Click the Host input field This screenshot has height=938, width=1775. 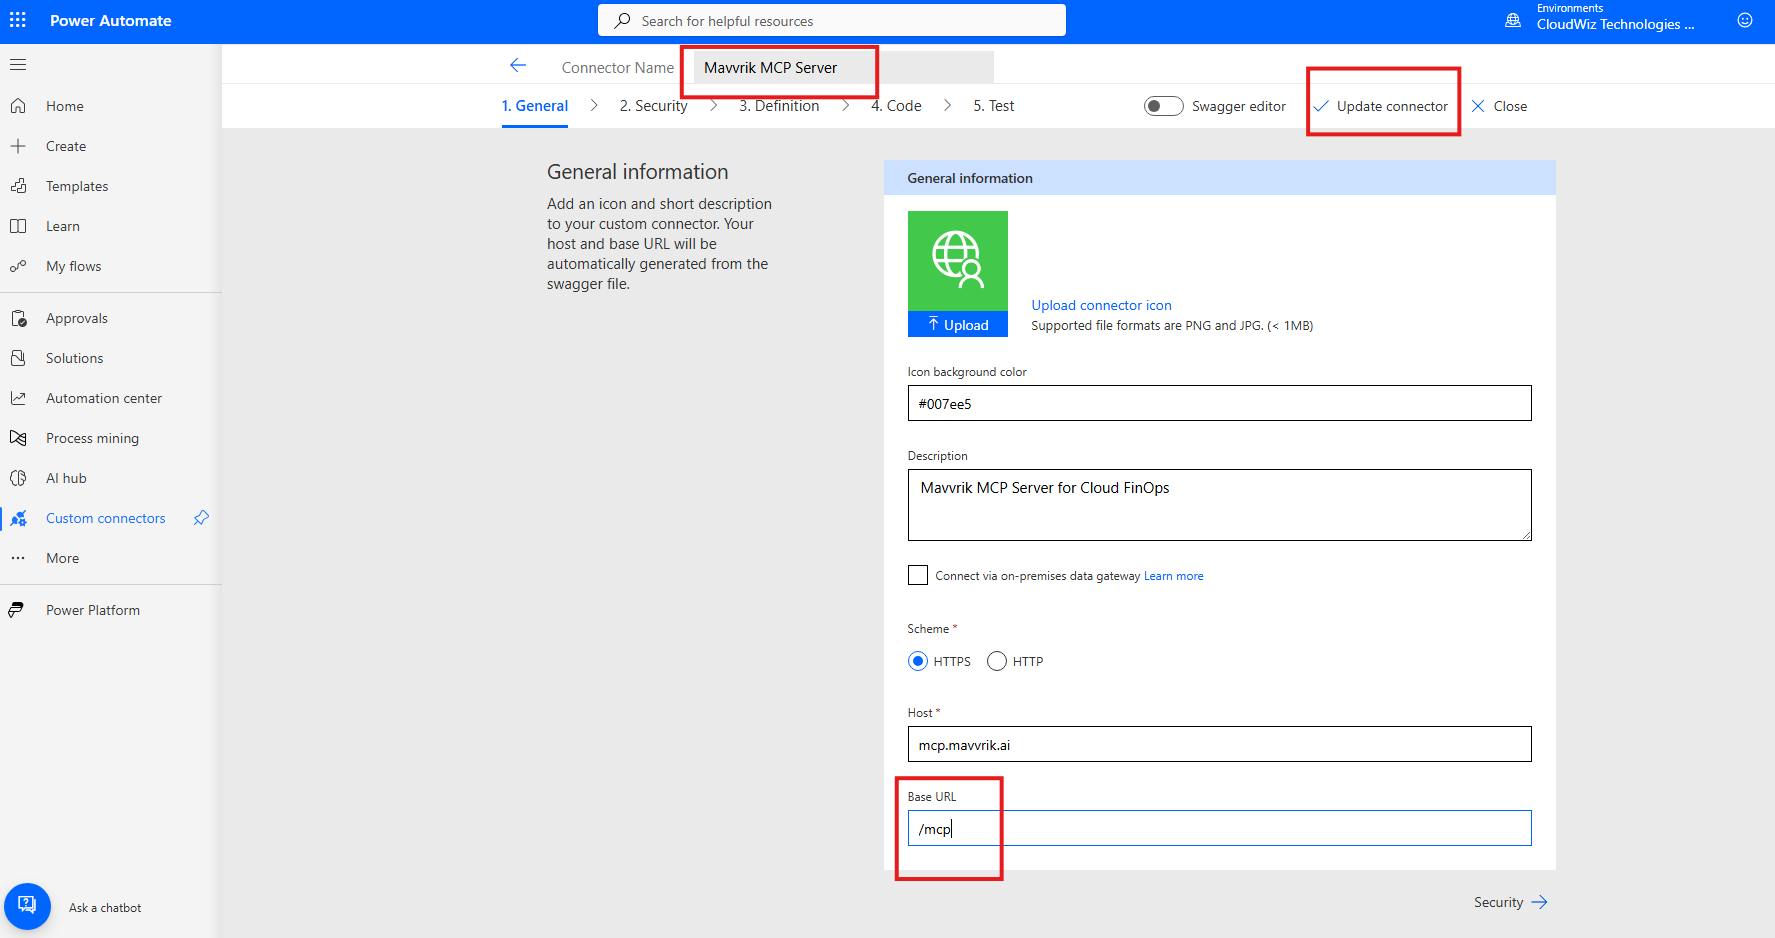tap(1219, 744)
